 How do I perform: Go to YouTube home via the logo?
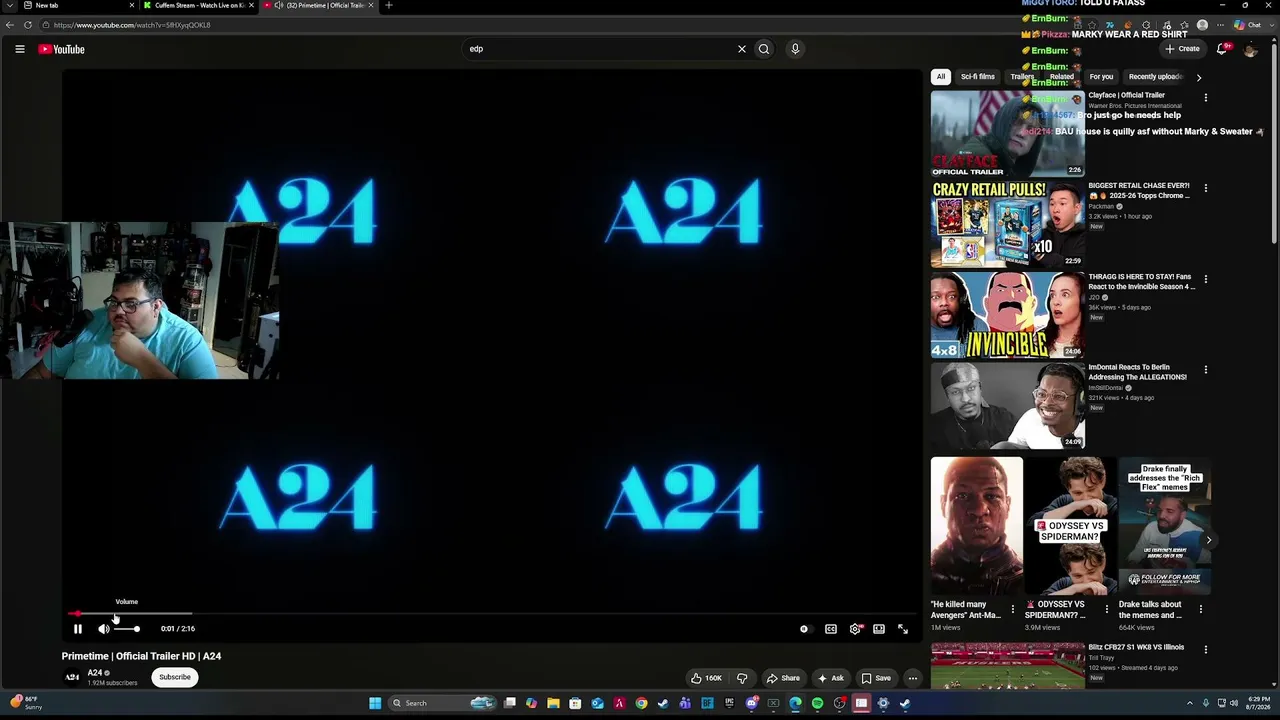(62, 49)
